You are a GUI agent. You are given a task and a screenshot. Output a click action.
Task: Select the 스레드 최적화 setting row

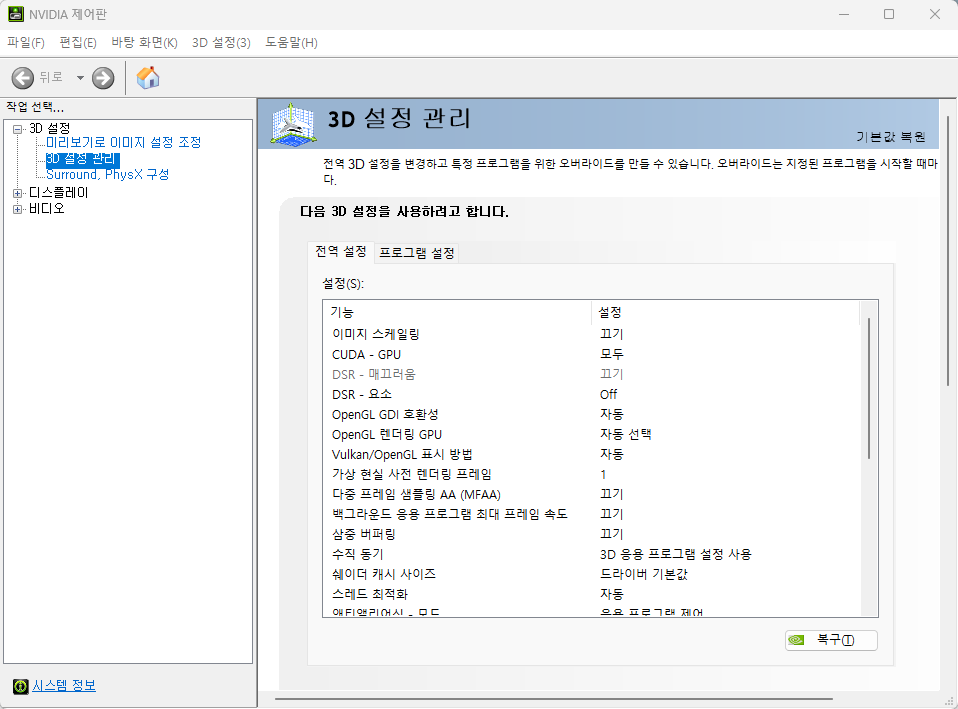click(591, 594)
